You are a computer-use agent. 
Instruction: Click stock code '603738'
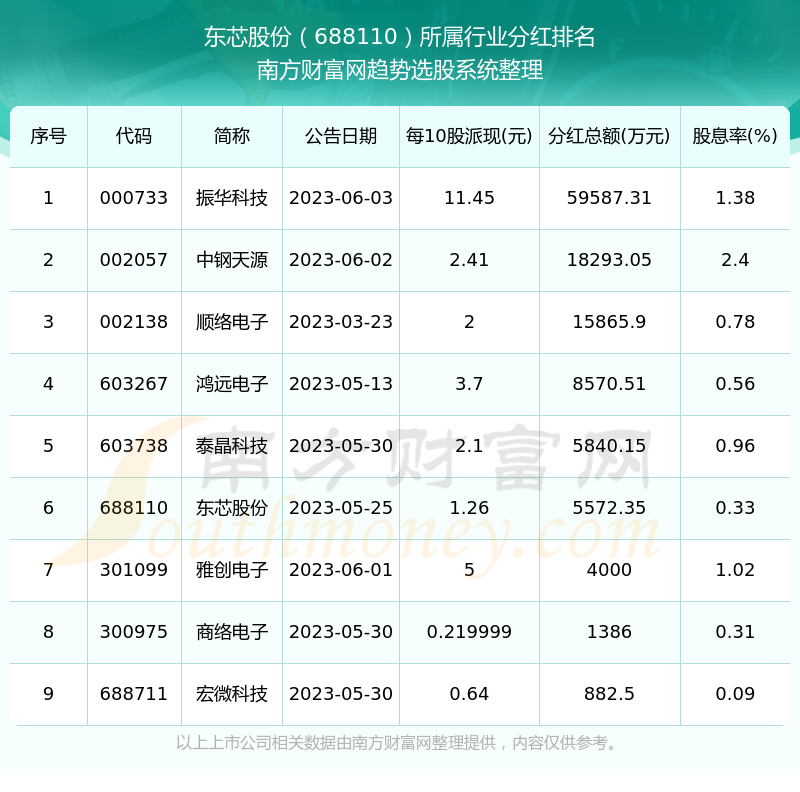point(134,446)
